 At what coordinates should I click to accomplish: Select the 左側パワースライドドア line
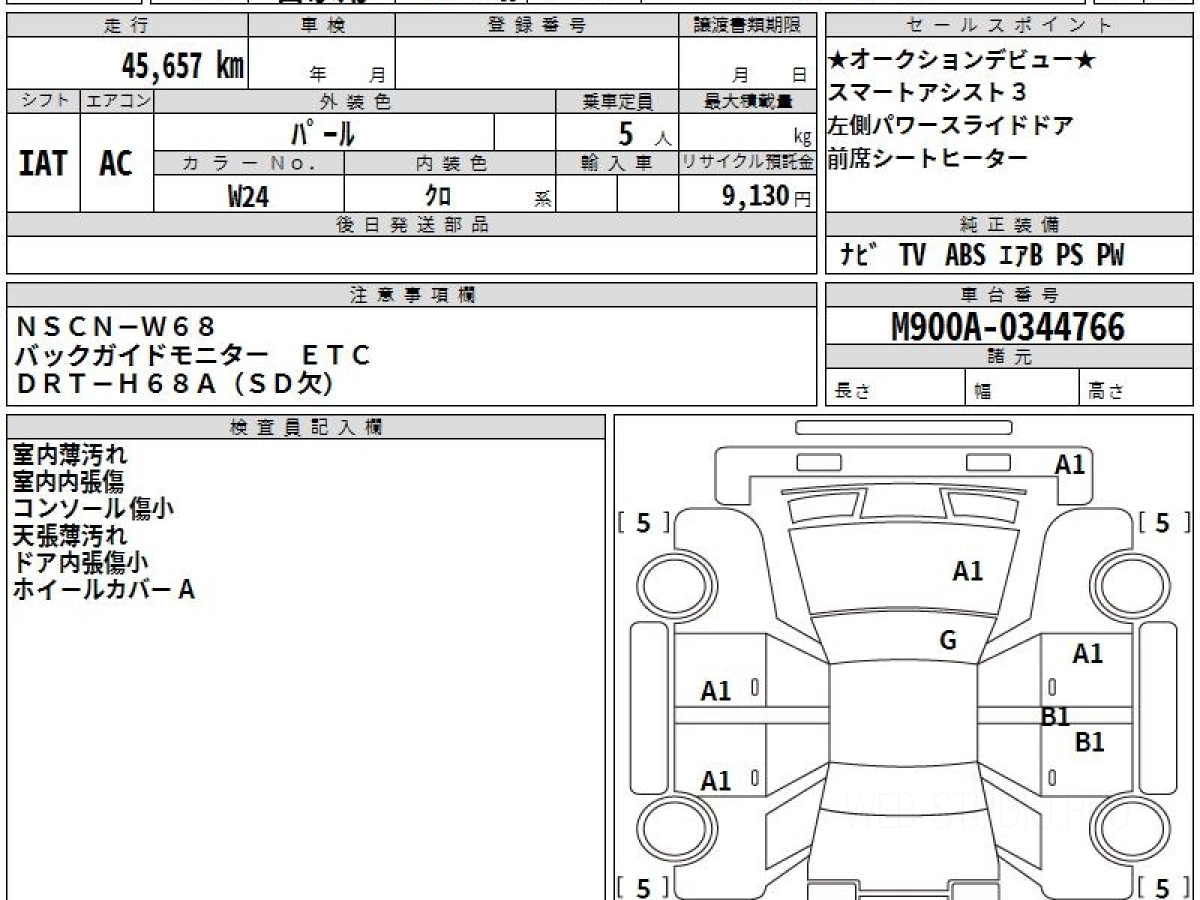pyautogui.click(x=951, y=126)
